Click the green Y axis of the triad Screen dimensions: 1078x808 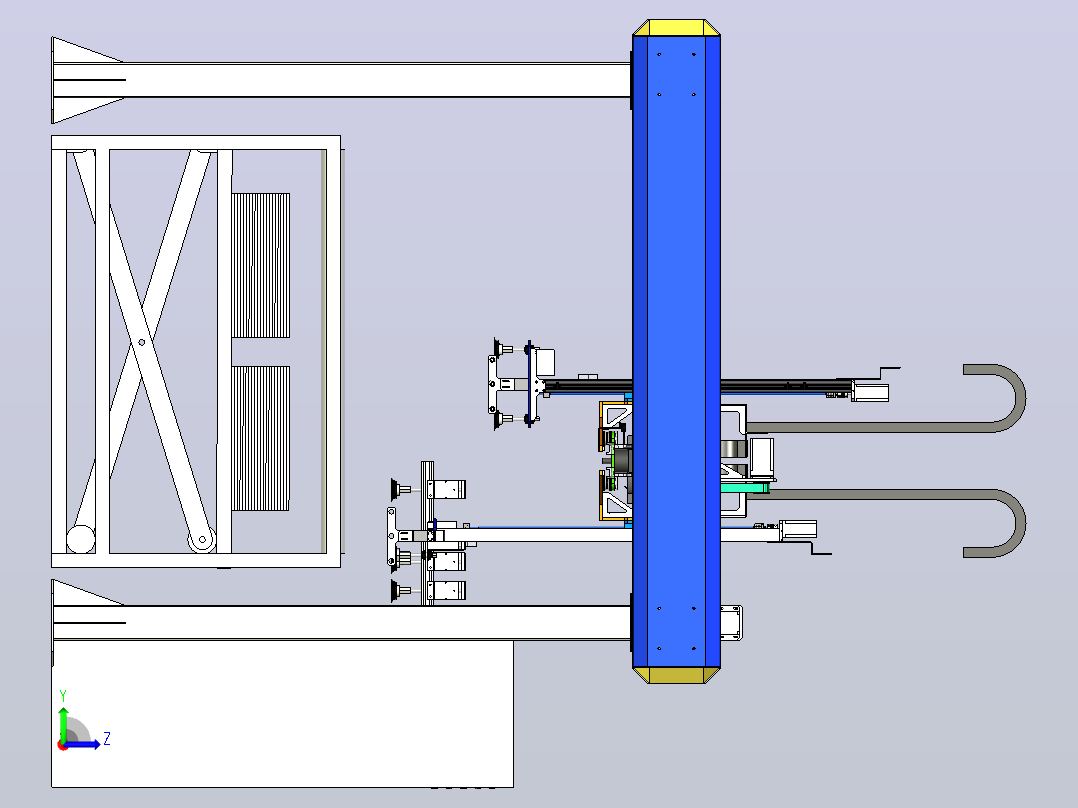(63, 725)
